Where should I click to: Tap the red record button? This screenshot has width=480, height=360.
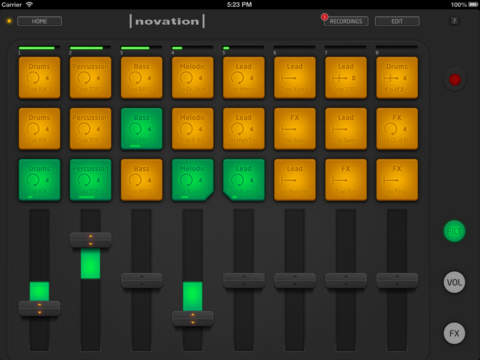(x=455, y=80)
